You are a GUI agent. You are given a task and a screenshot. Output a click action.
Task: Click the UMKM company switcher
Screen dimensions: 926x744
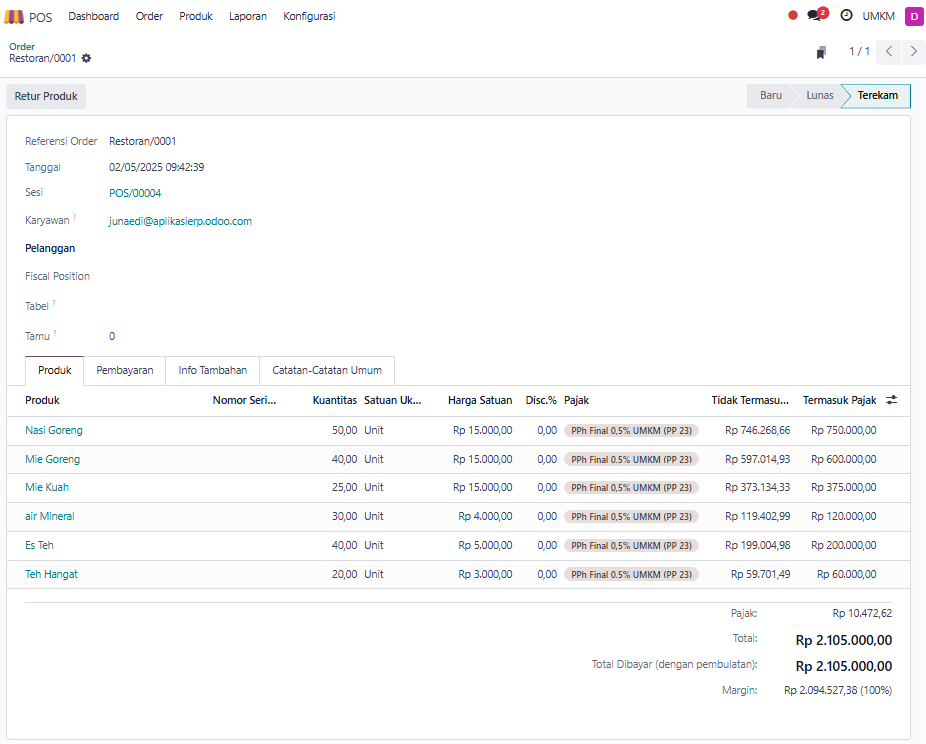(x=879, y=17)
